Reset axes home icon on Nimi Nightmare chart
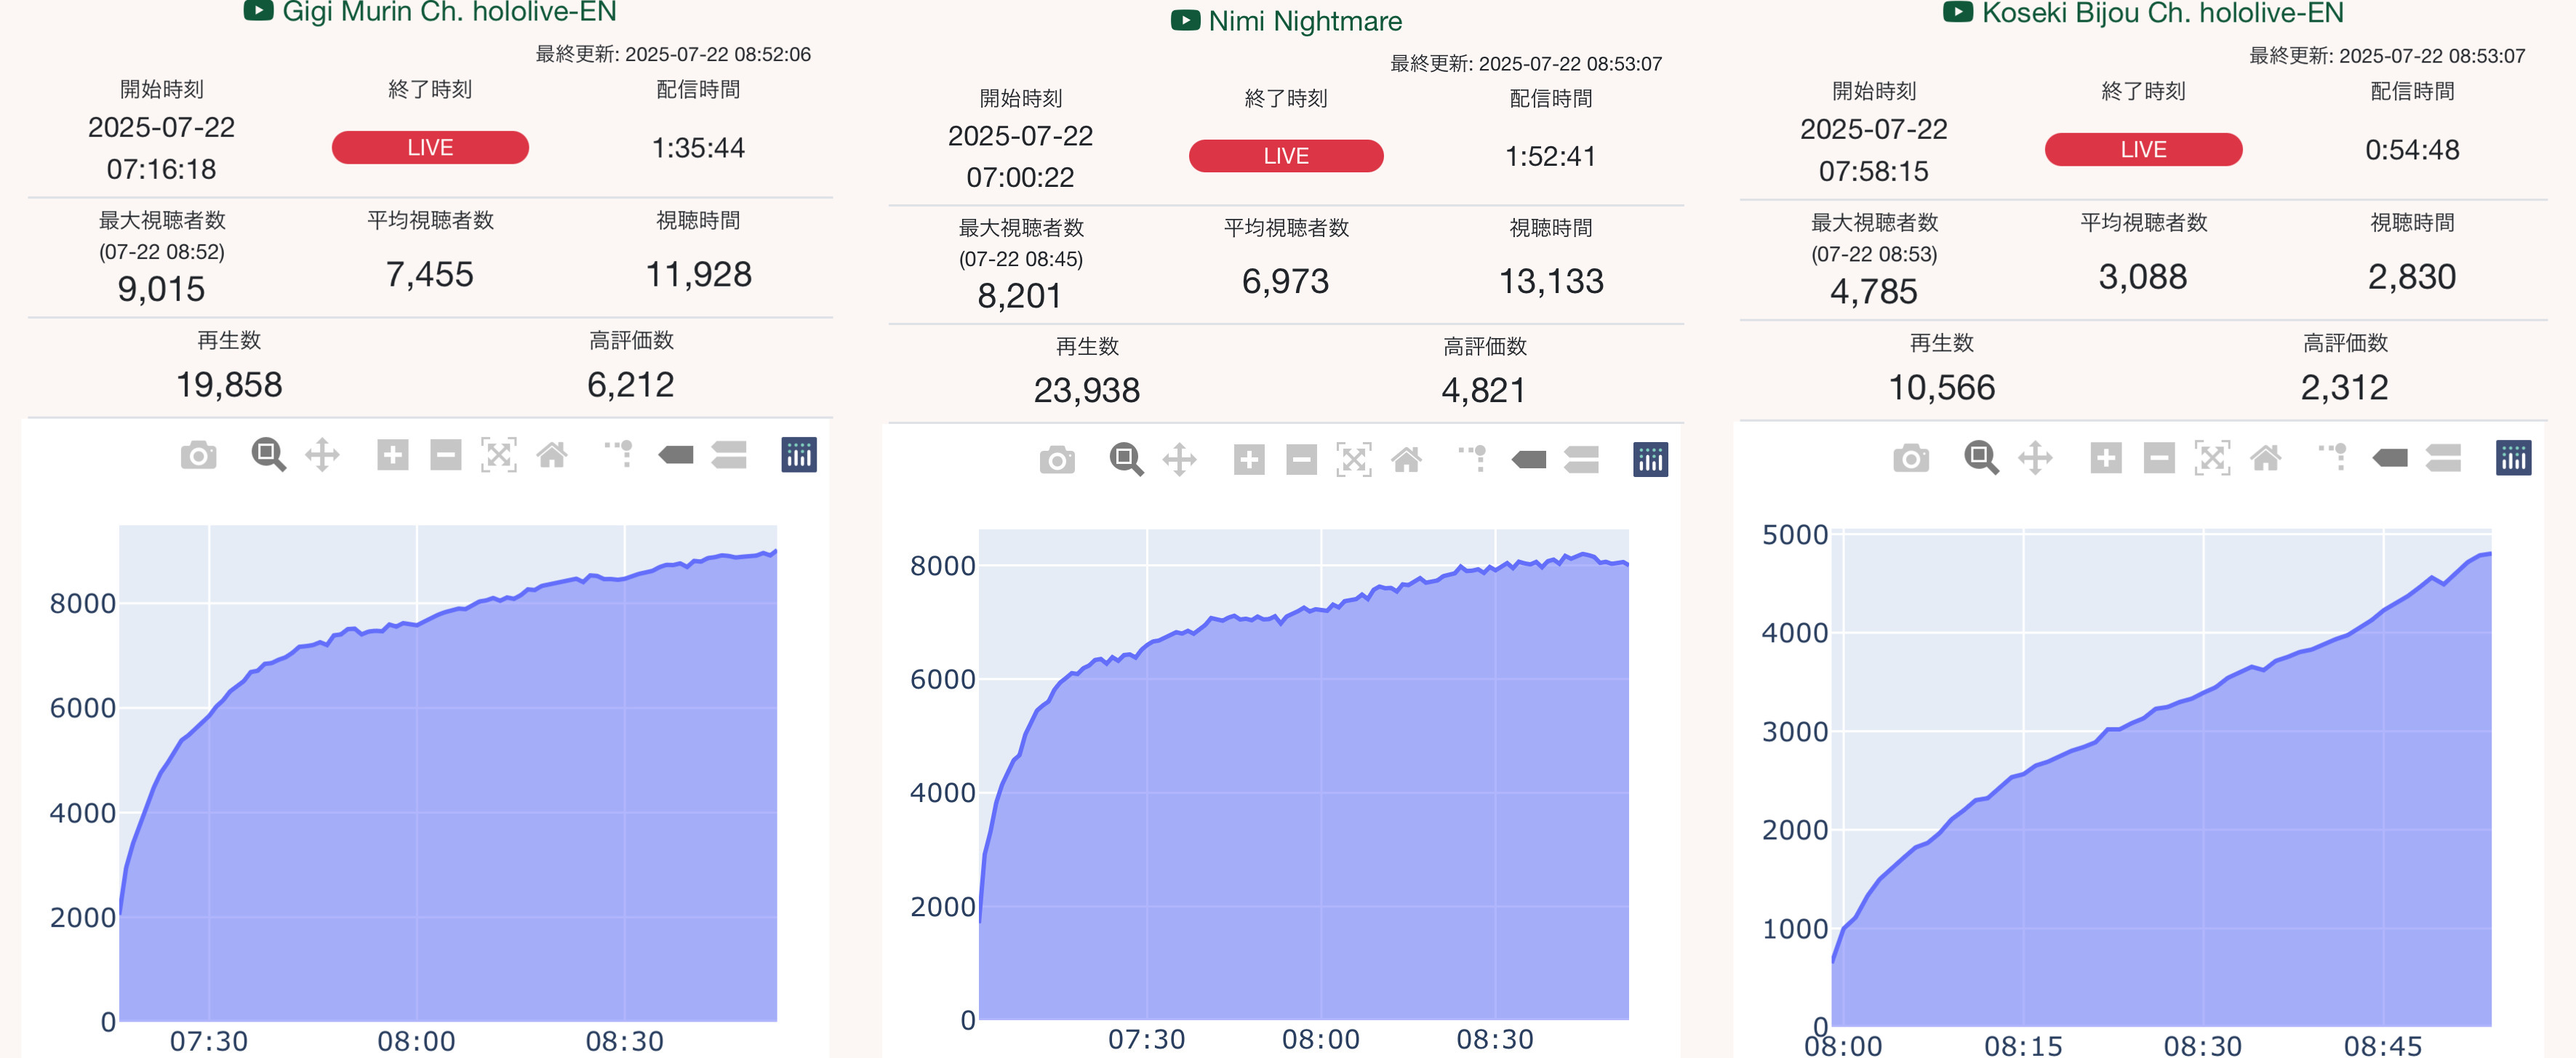This screenshot has width=2576, height=1058. (x=1406, y=460)
